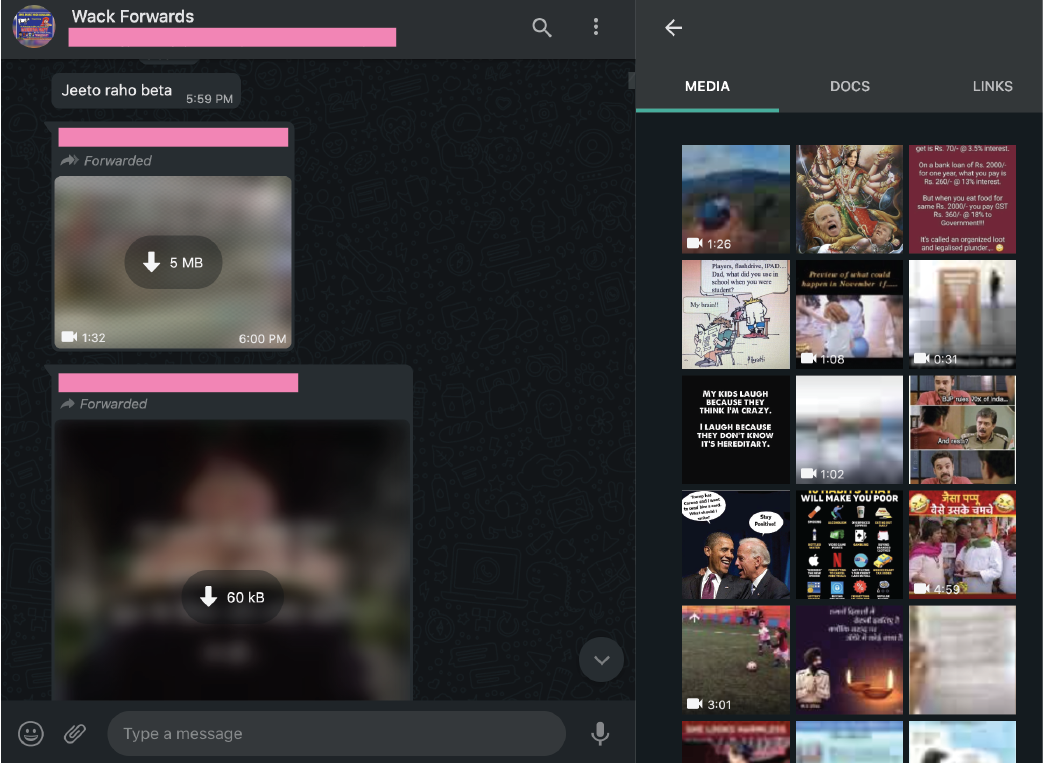
Task: Open the BJP rules comic strip thumbnail
Action: coord(963,430)
